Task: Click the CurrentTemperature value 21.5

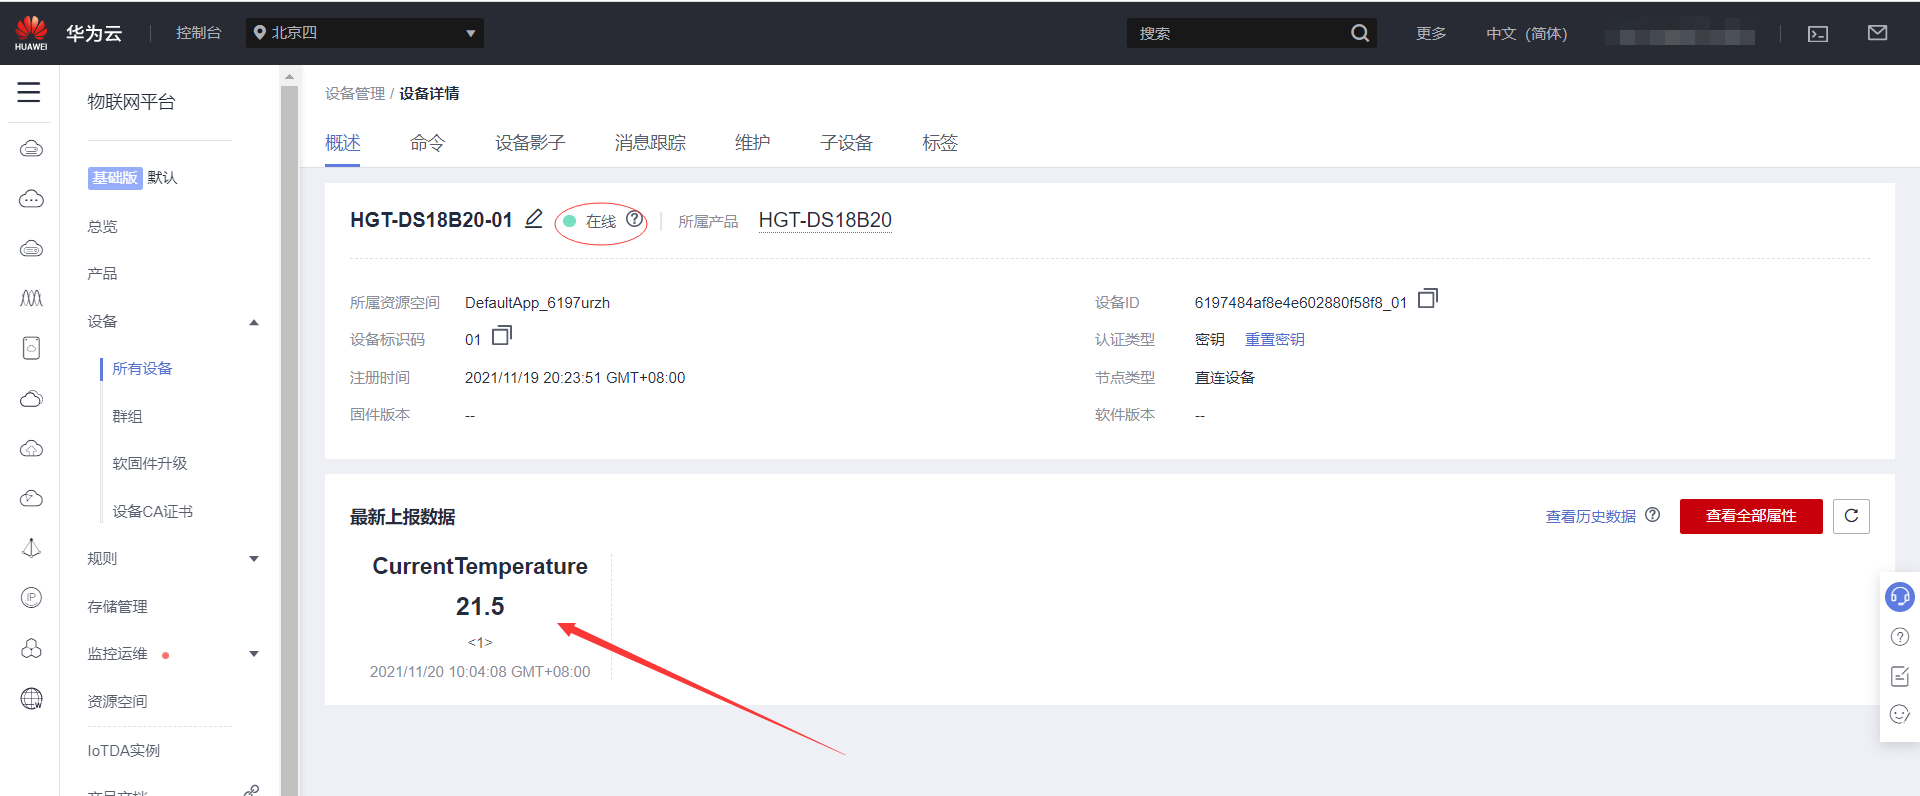Action: pos(480,606)
